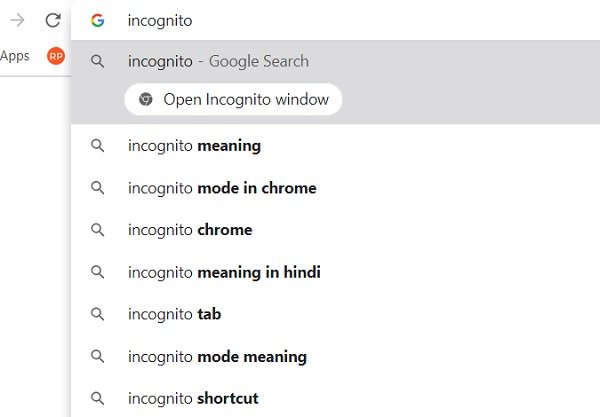Click the search icon beside 'incognito meaning'

tap(97, 146)
